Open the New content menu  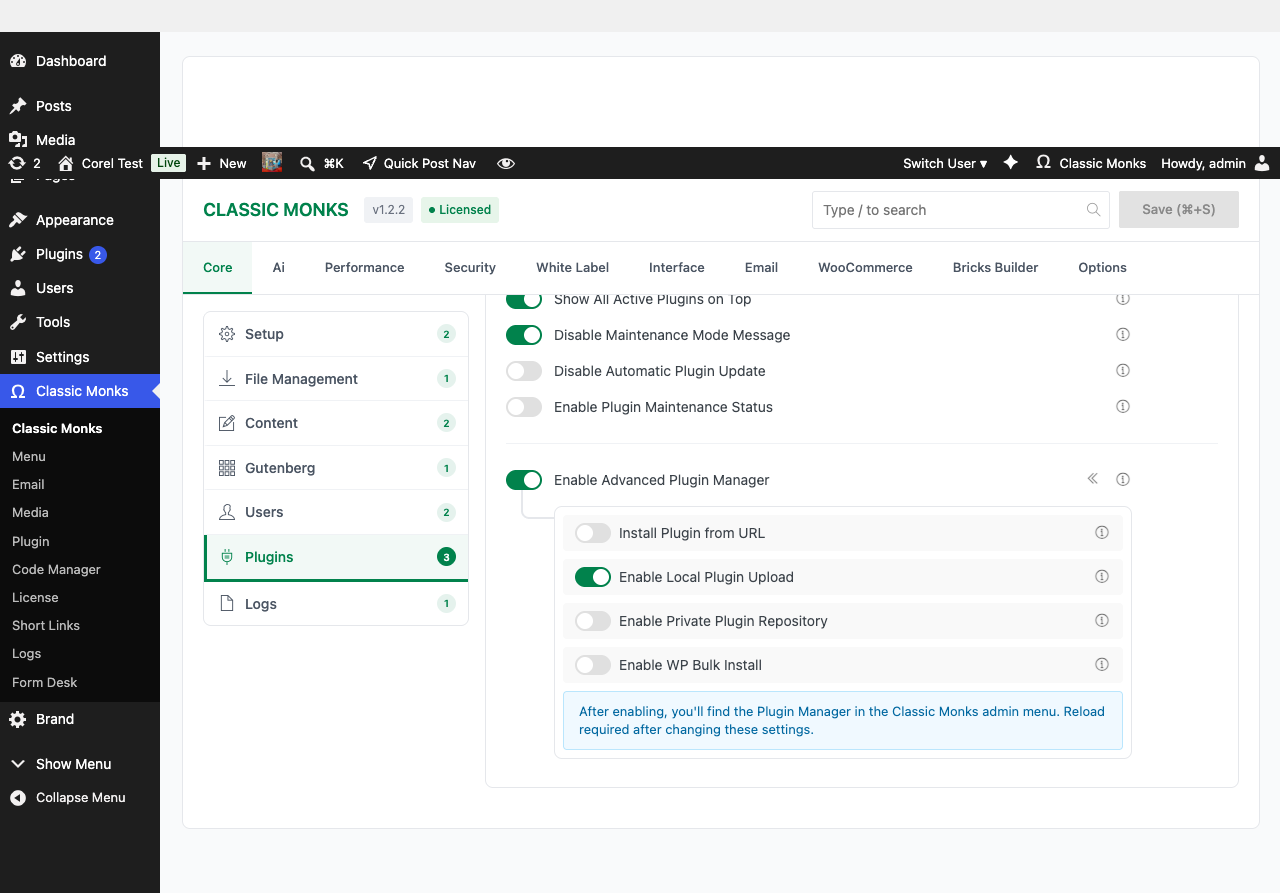(x=222, y=163)
